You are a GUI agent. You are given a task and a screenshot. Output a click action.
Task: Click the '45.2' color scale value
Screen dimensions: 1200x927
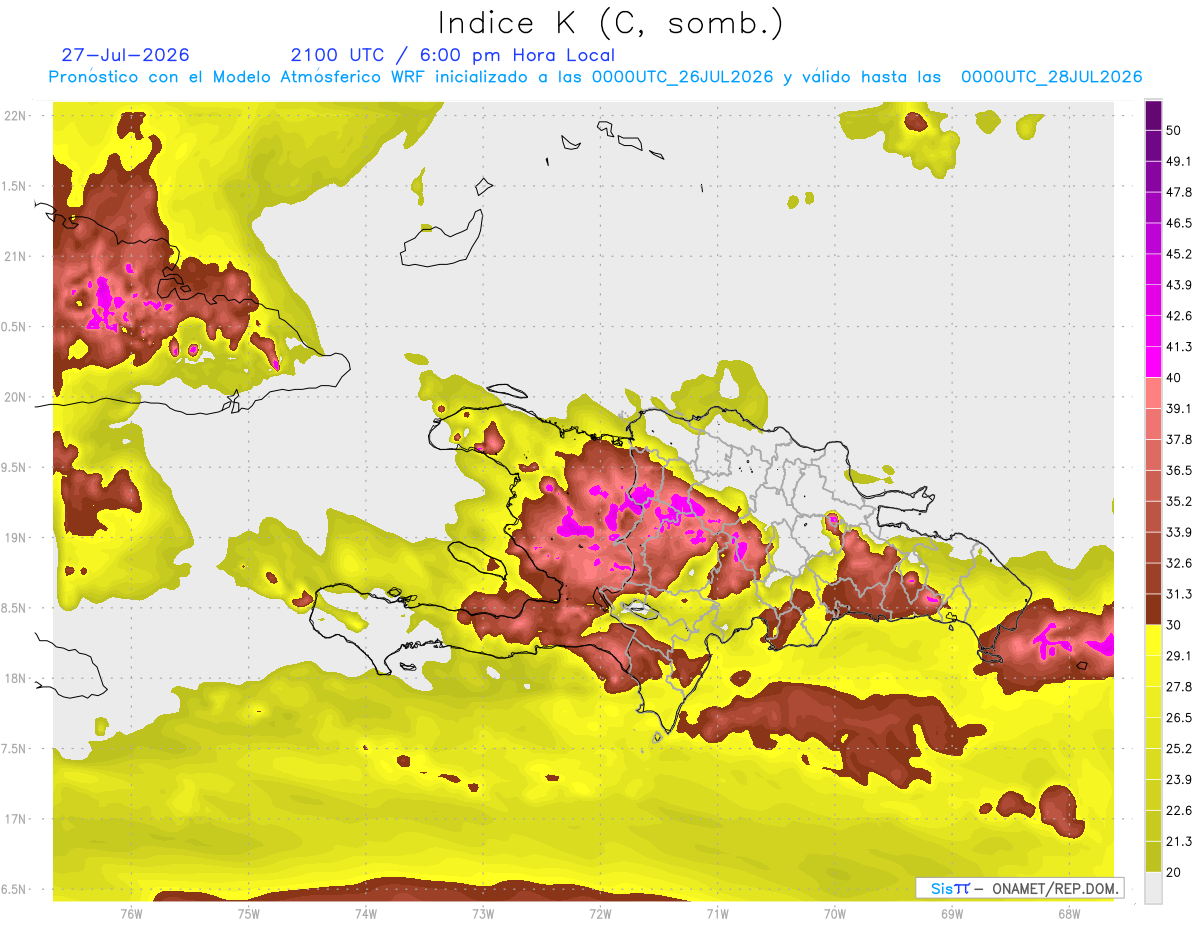(1179, 254)
